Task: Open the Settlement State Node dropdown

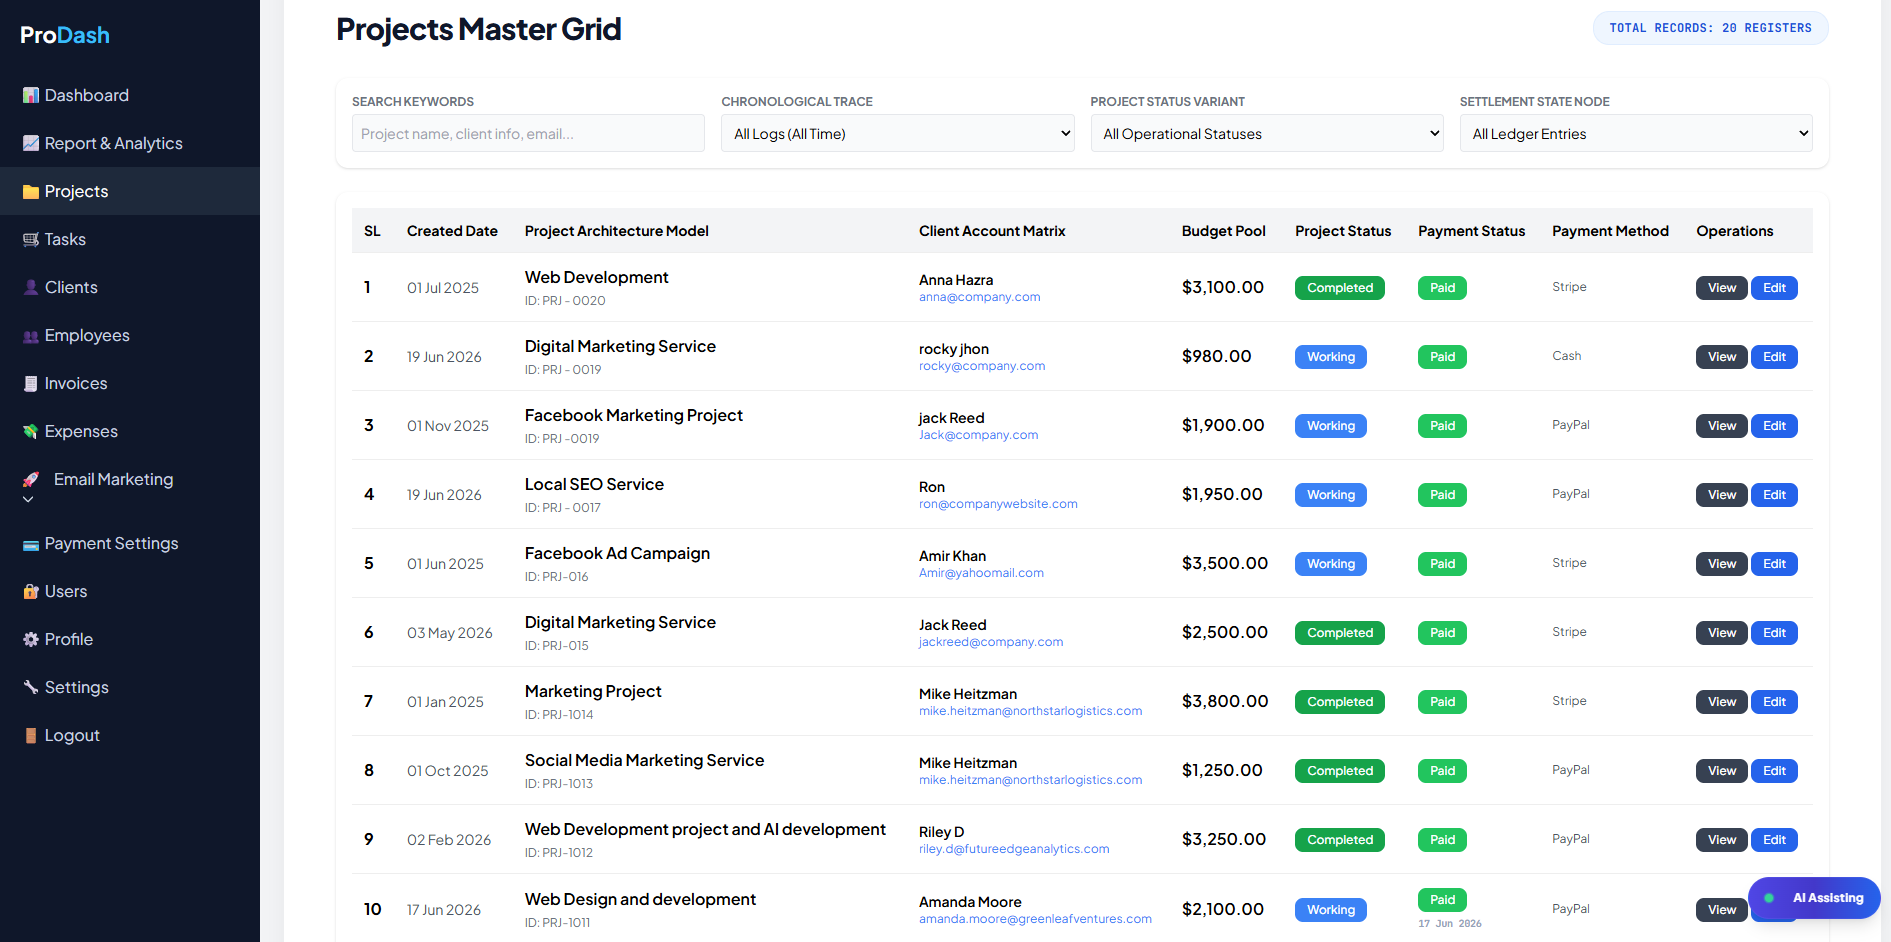Action: (1636, 133)
